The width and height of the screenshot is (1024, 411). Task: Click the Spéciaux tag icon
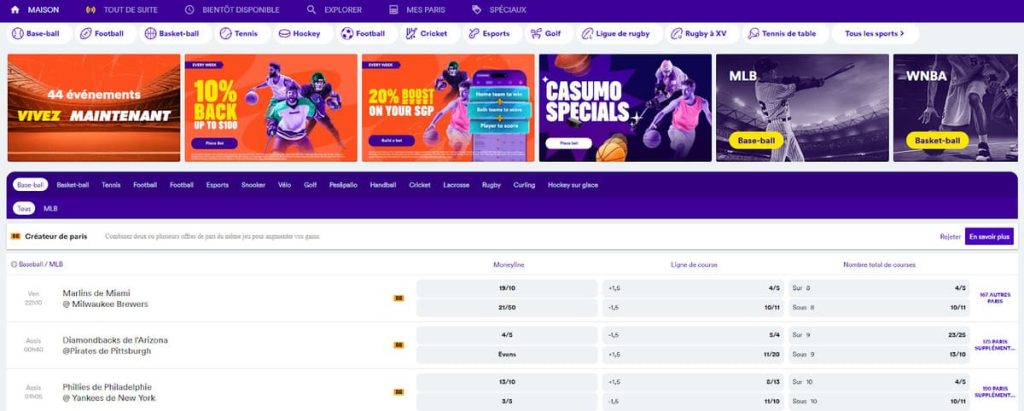pyautogui.click(x=476, y=10)
